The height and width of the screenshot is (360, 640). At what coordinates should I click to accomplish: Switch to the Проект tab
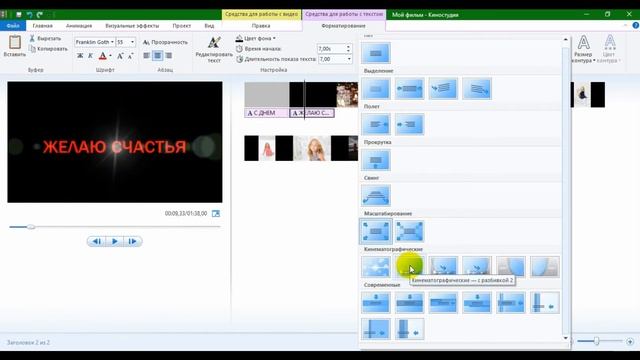[x=181, y=26]
